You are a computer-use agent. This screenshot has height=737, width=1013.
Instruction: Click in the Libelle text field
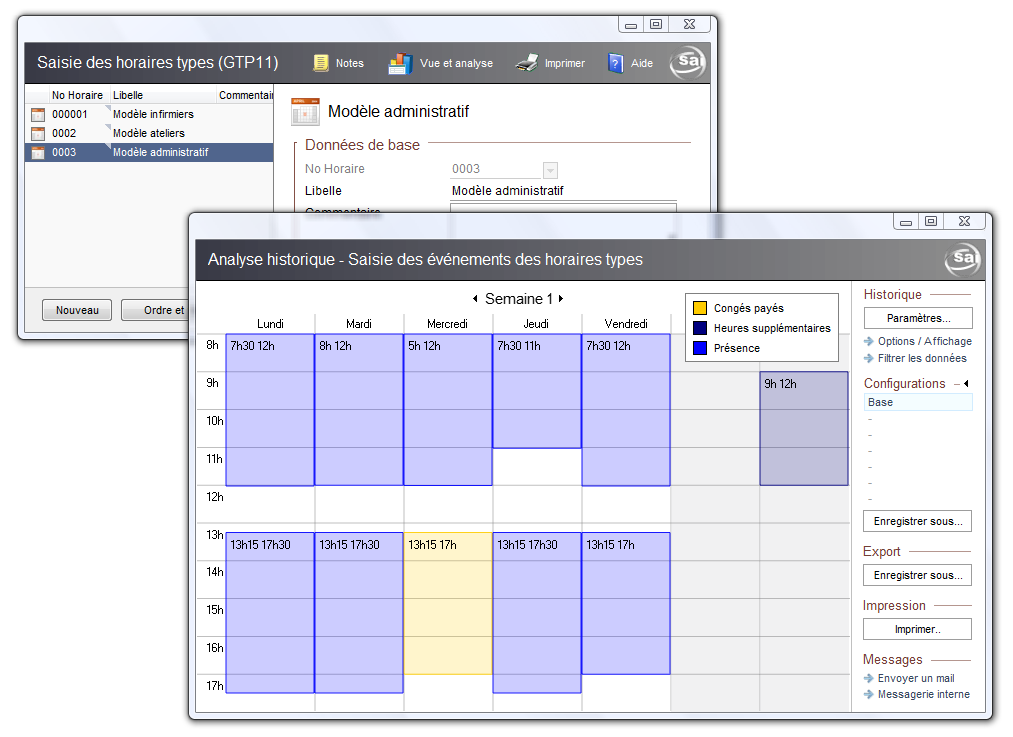click(x=563, y=191)
